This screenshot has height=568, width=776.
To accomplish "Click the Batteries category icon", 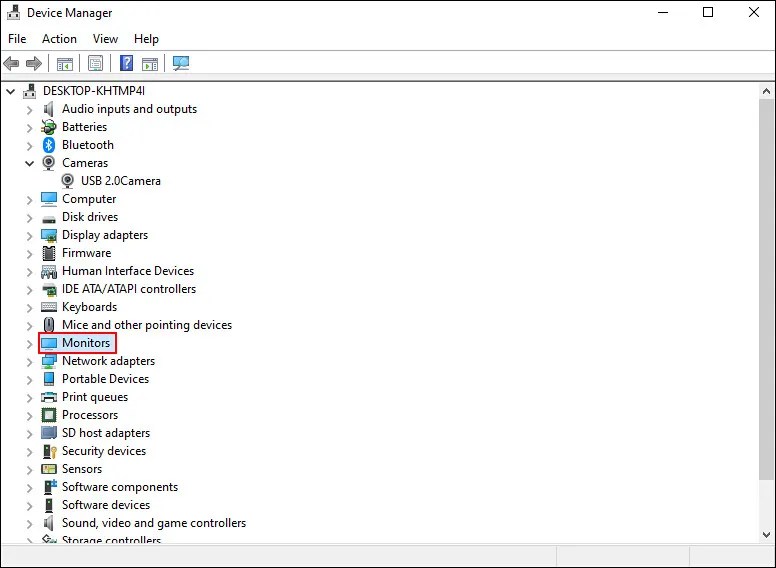I will click(x=48, y=127).
